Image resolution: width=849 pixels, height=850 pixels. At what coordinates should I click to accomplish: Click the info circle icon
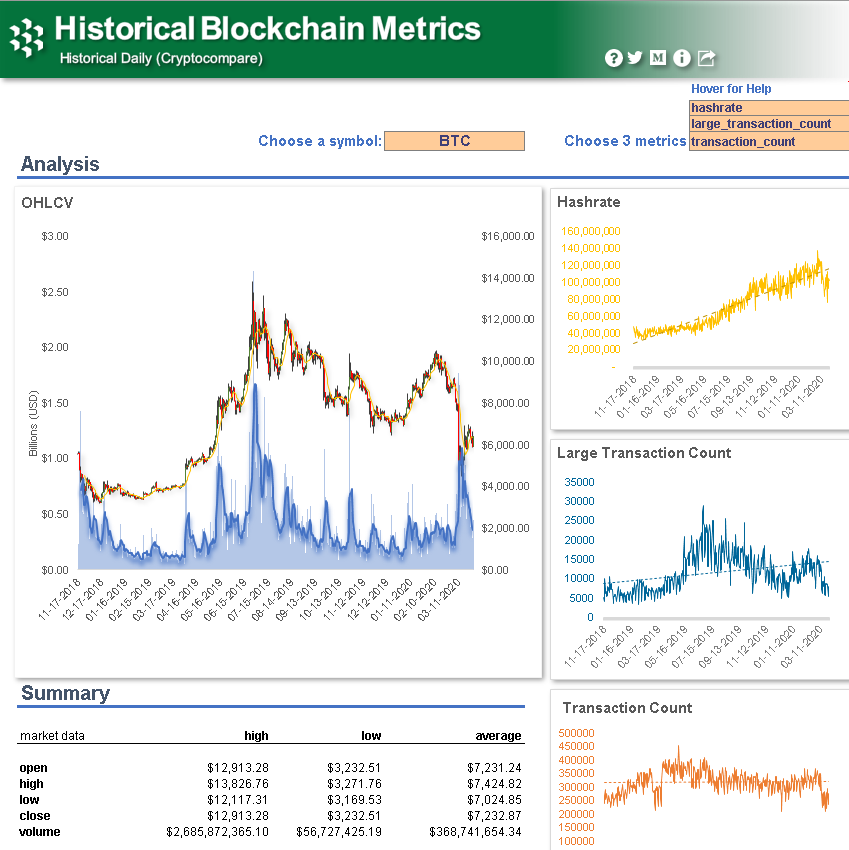[681, 58]
